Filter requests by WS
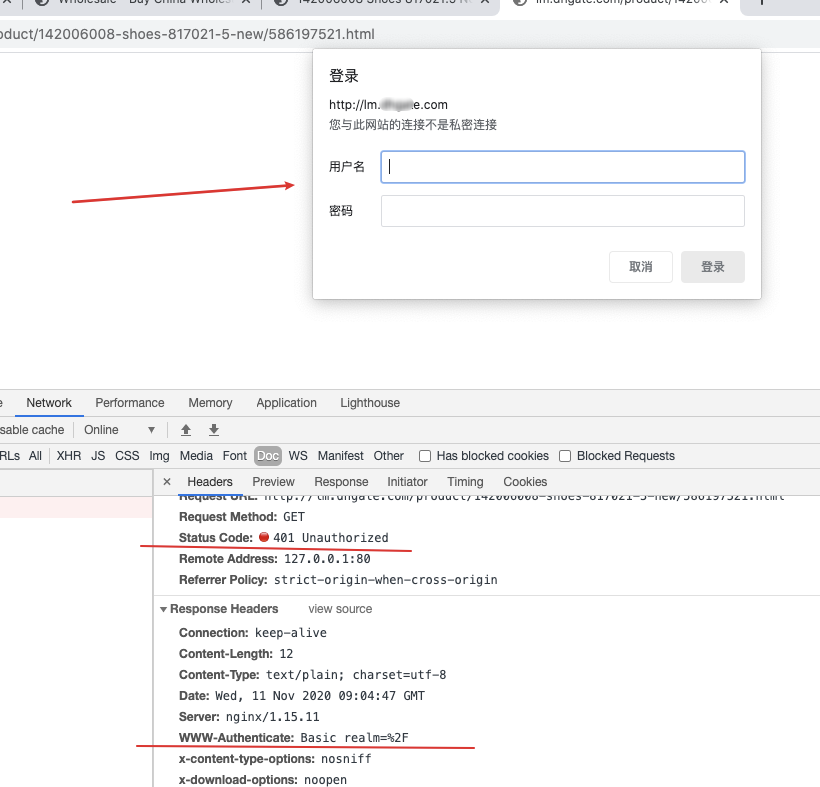820x787 pixels. point(298,456)
